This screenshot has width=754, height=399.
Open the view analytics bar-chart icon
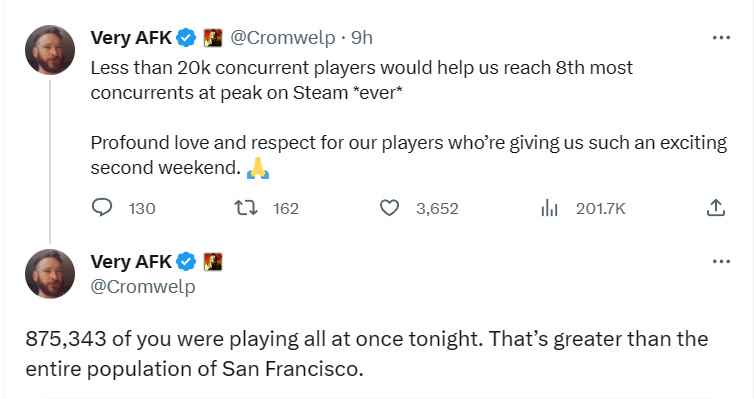(549, 208)
